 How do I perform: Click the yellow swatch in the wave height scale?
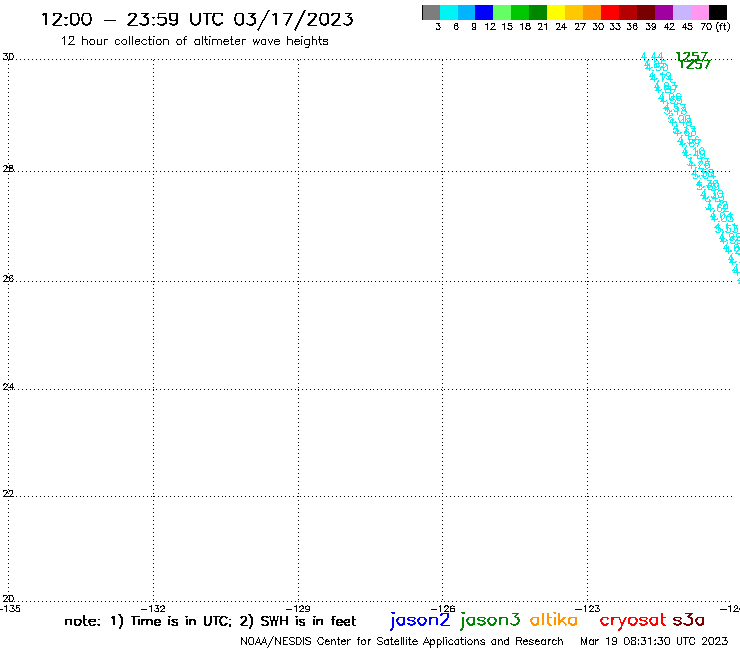coord(556,13)
